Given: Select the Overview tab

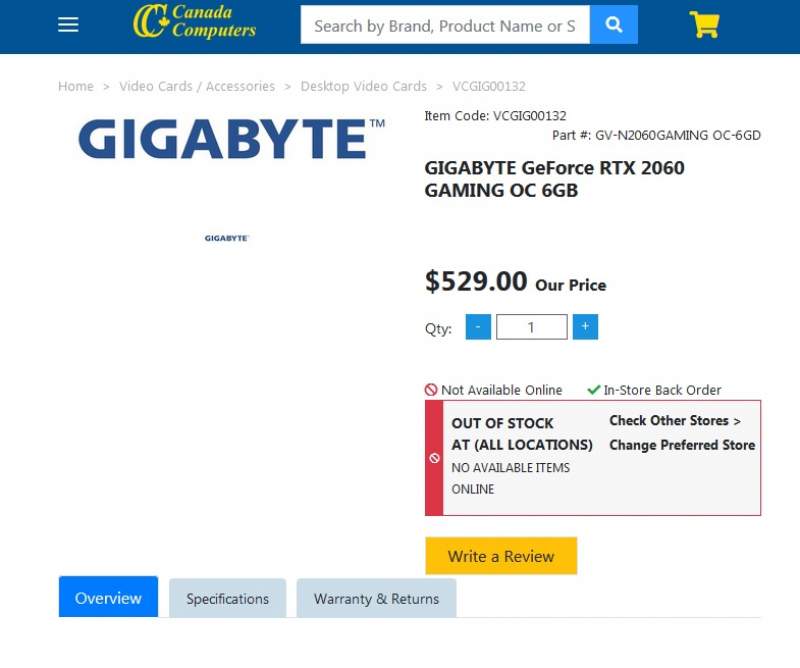Looking at the screenshot, I should tap(107, 597).
